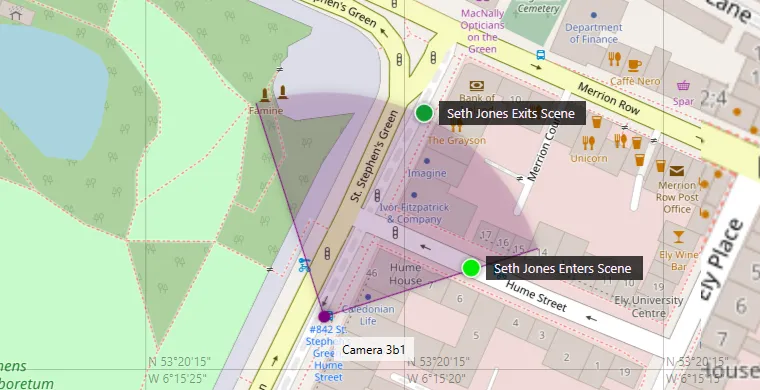Click the 'Camera 3b1' tooltip label
This screenshot has height=390, width=760.
coord(374,350)
